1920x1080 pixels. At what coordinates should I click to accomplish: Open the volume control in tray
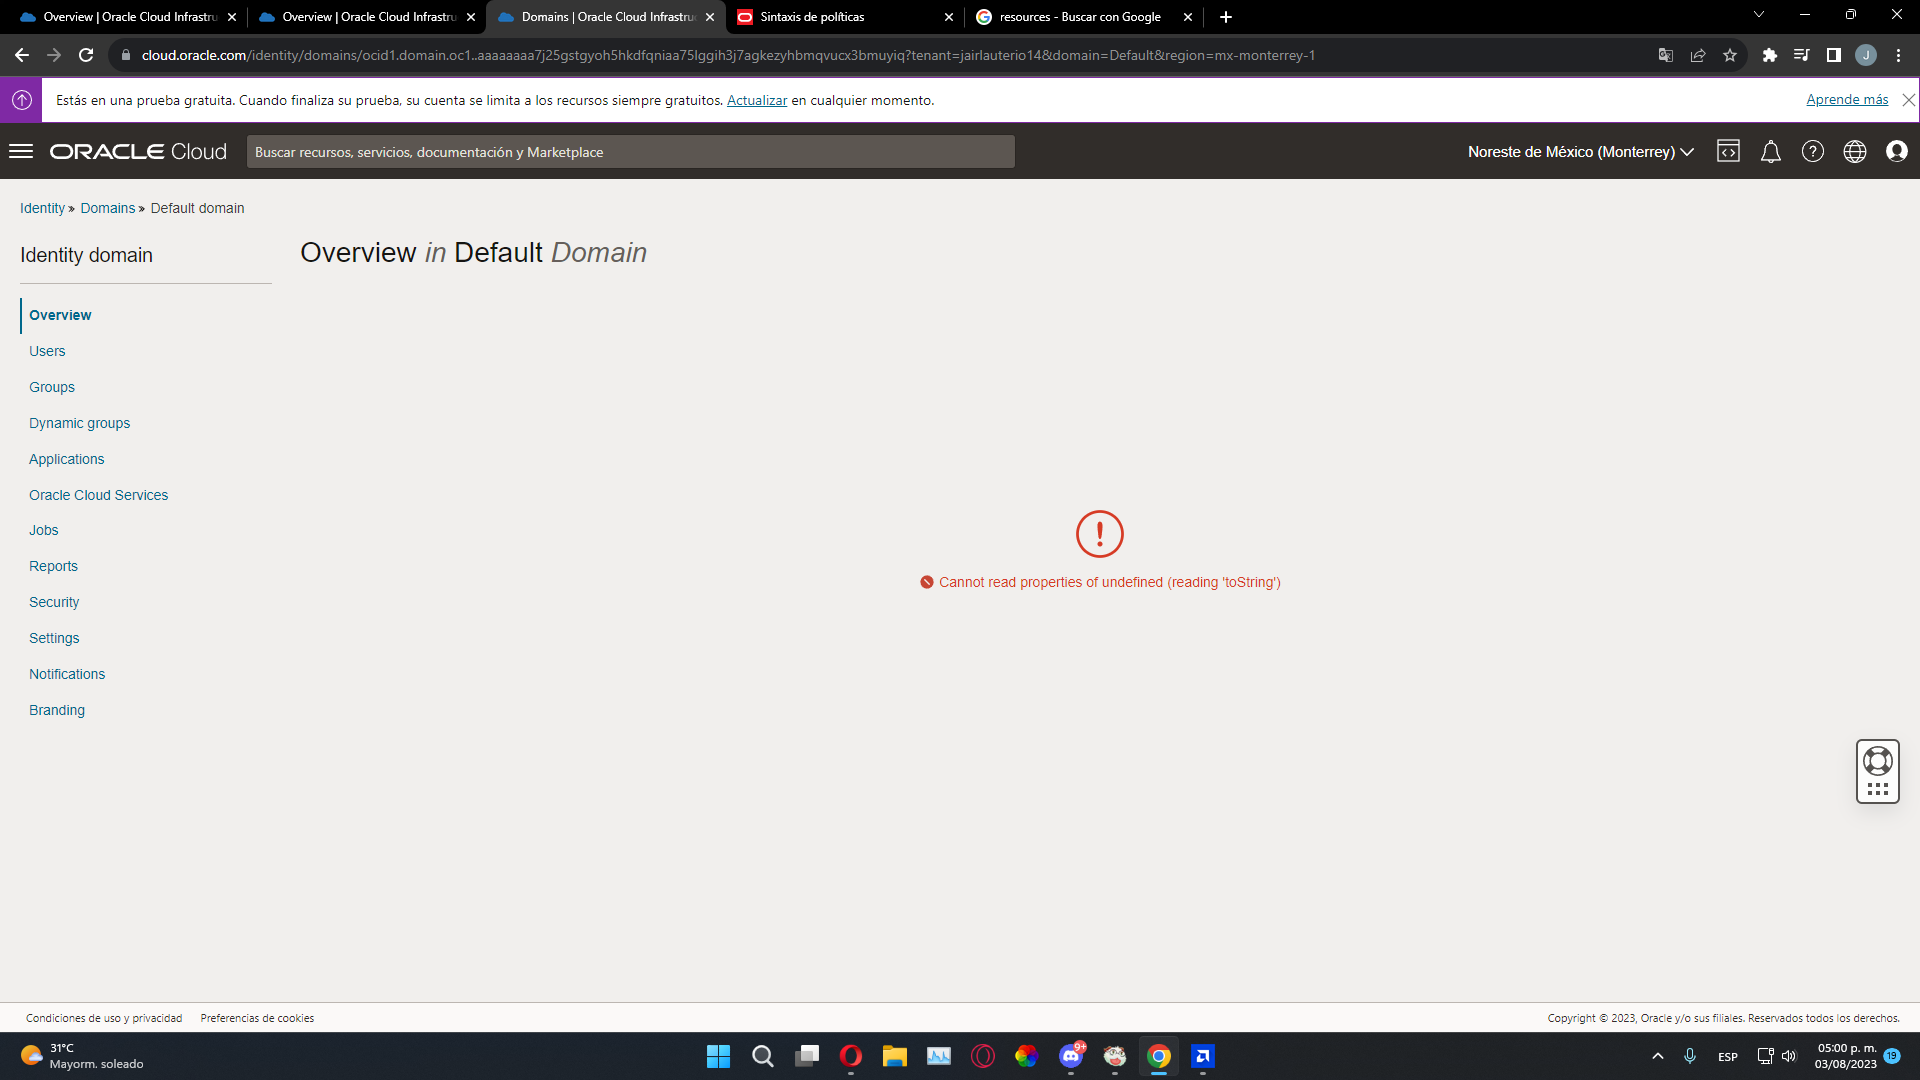[x=1789, y=1056]
